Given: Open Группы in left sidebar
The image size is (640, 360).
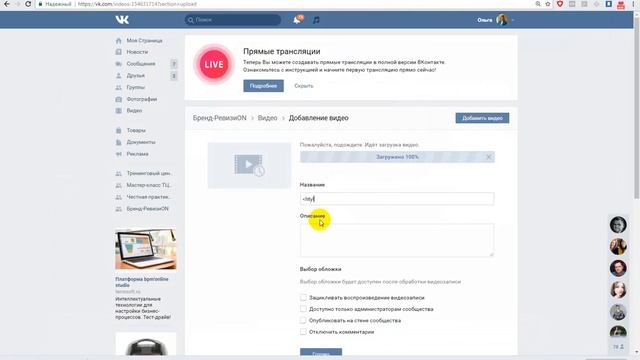Looking at the screenshot, I should [136, 87].
